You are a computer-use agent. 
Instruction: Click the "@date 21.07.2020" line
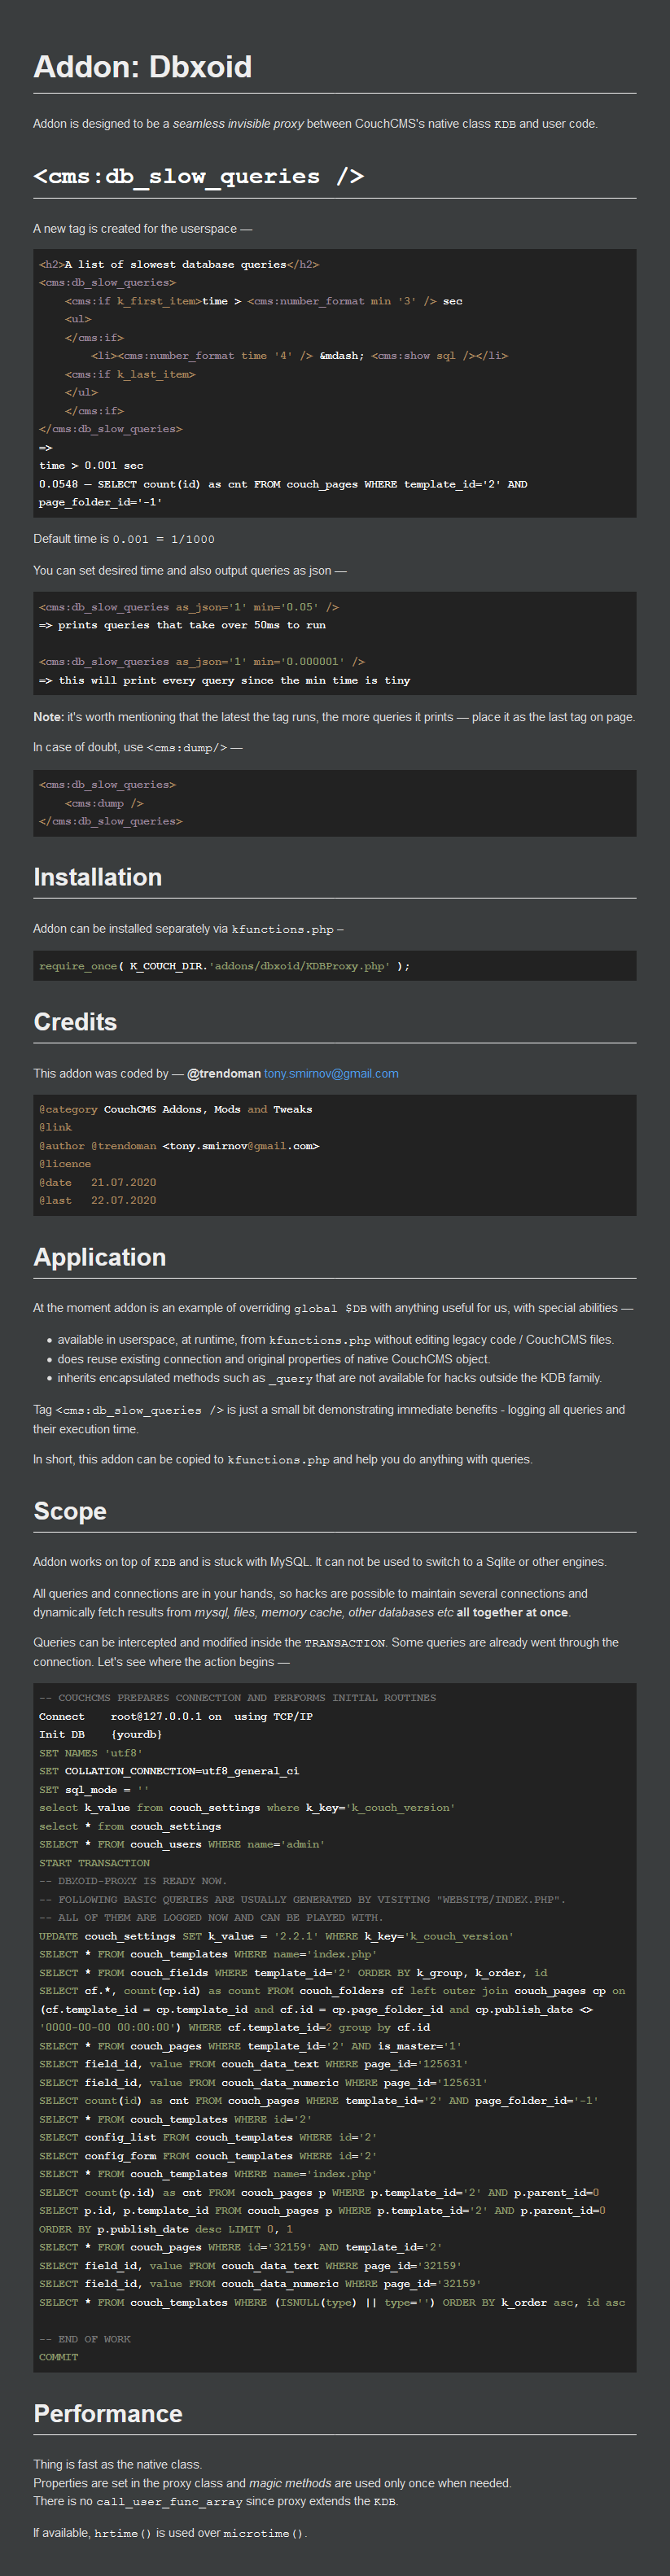click(x=98, y=1182)
